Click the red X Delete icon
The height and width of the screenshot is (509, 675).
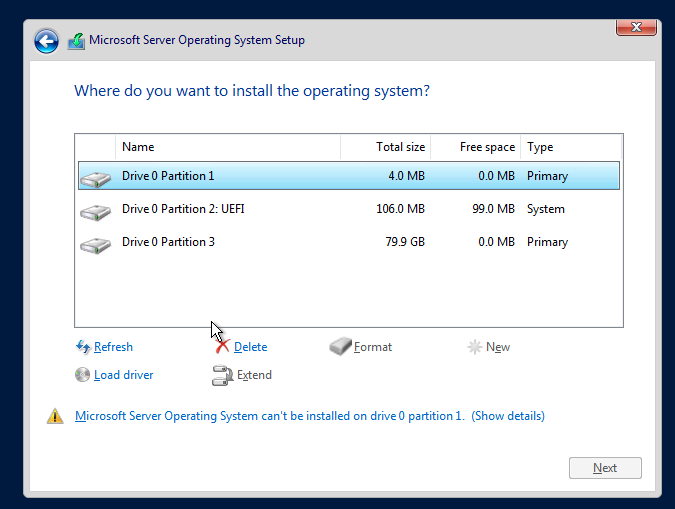pyautogui.click(x=223, y=346)
